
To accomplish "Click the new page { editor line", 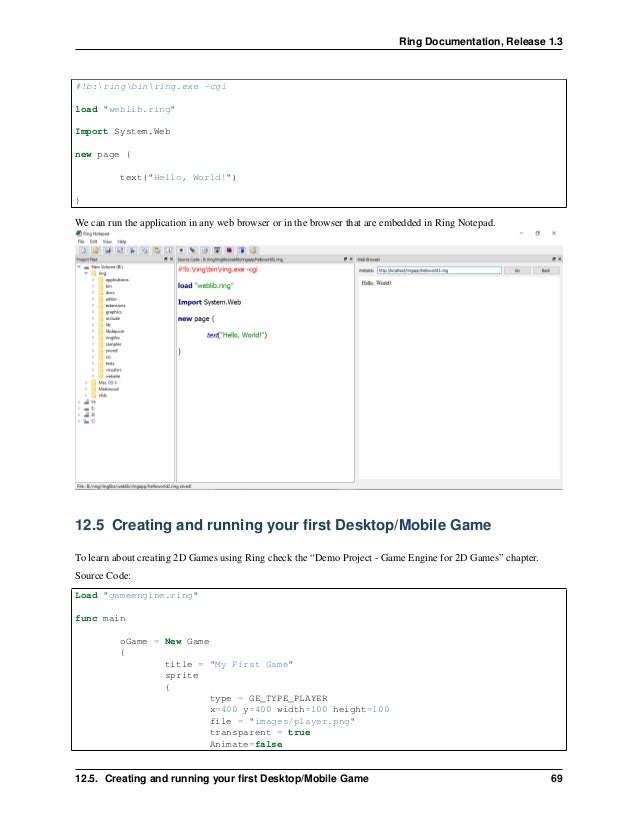I will (196, 319).
